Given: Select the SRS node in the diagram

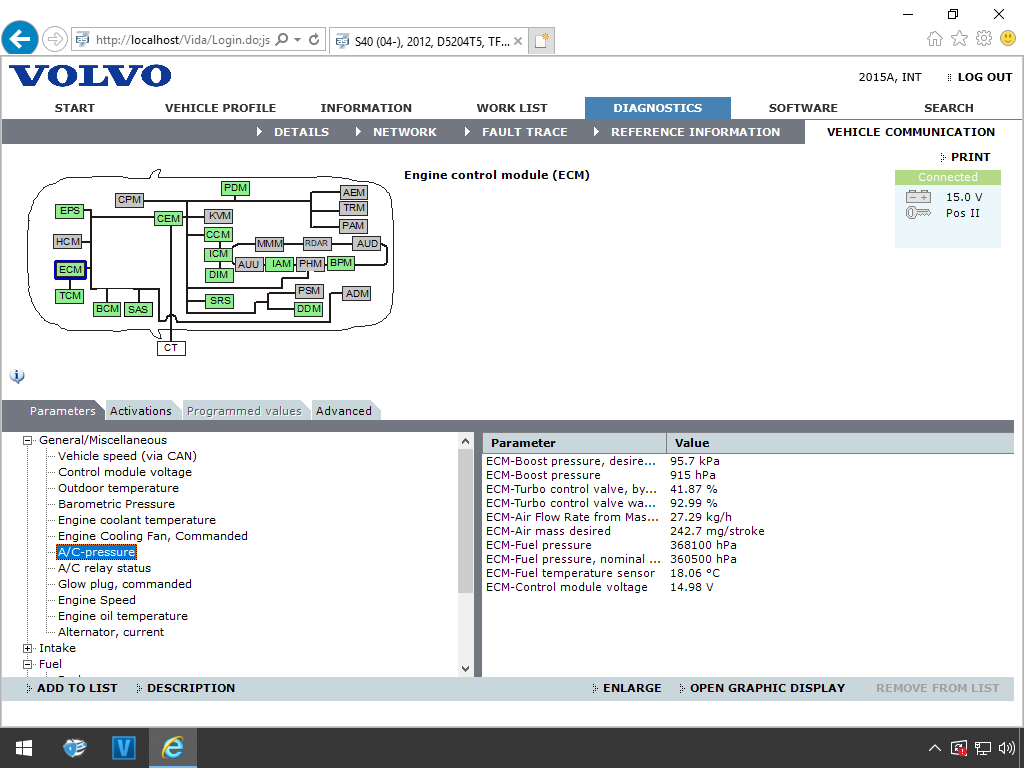Looking at the screenshot, I should (218, 301).
